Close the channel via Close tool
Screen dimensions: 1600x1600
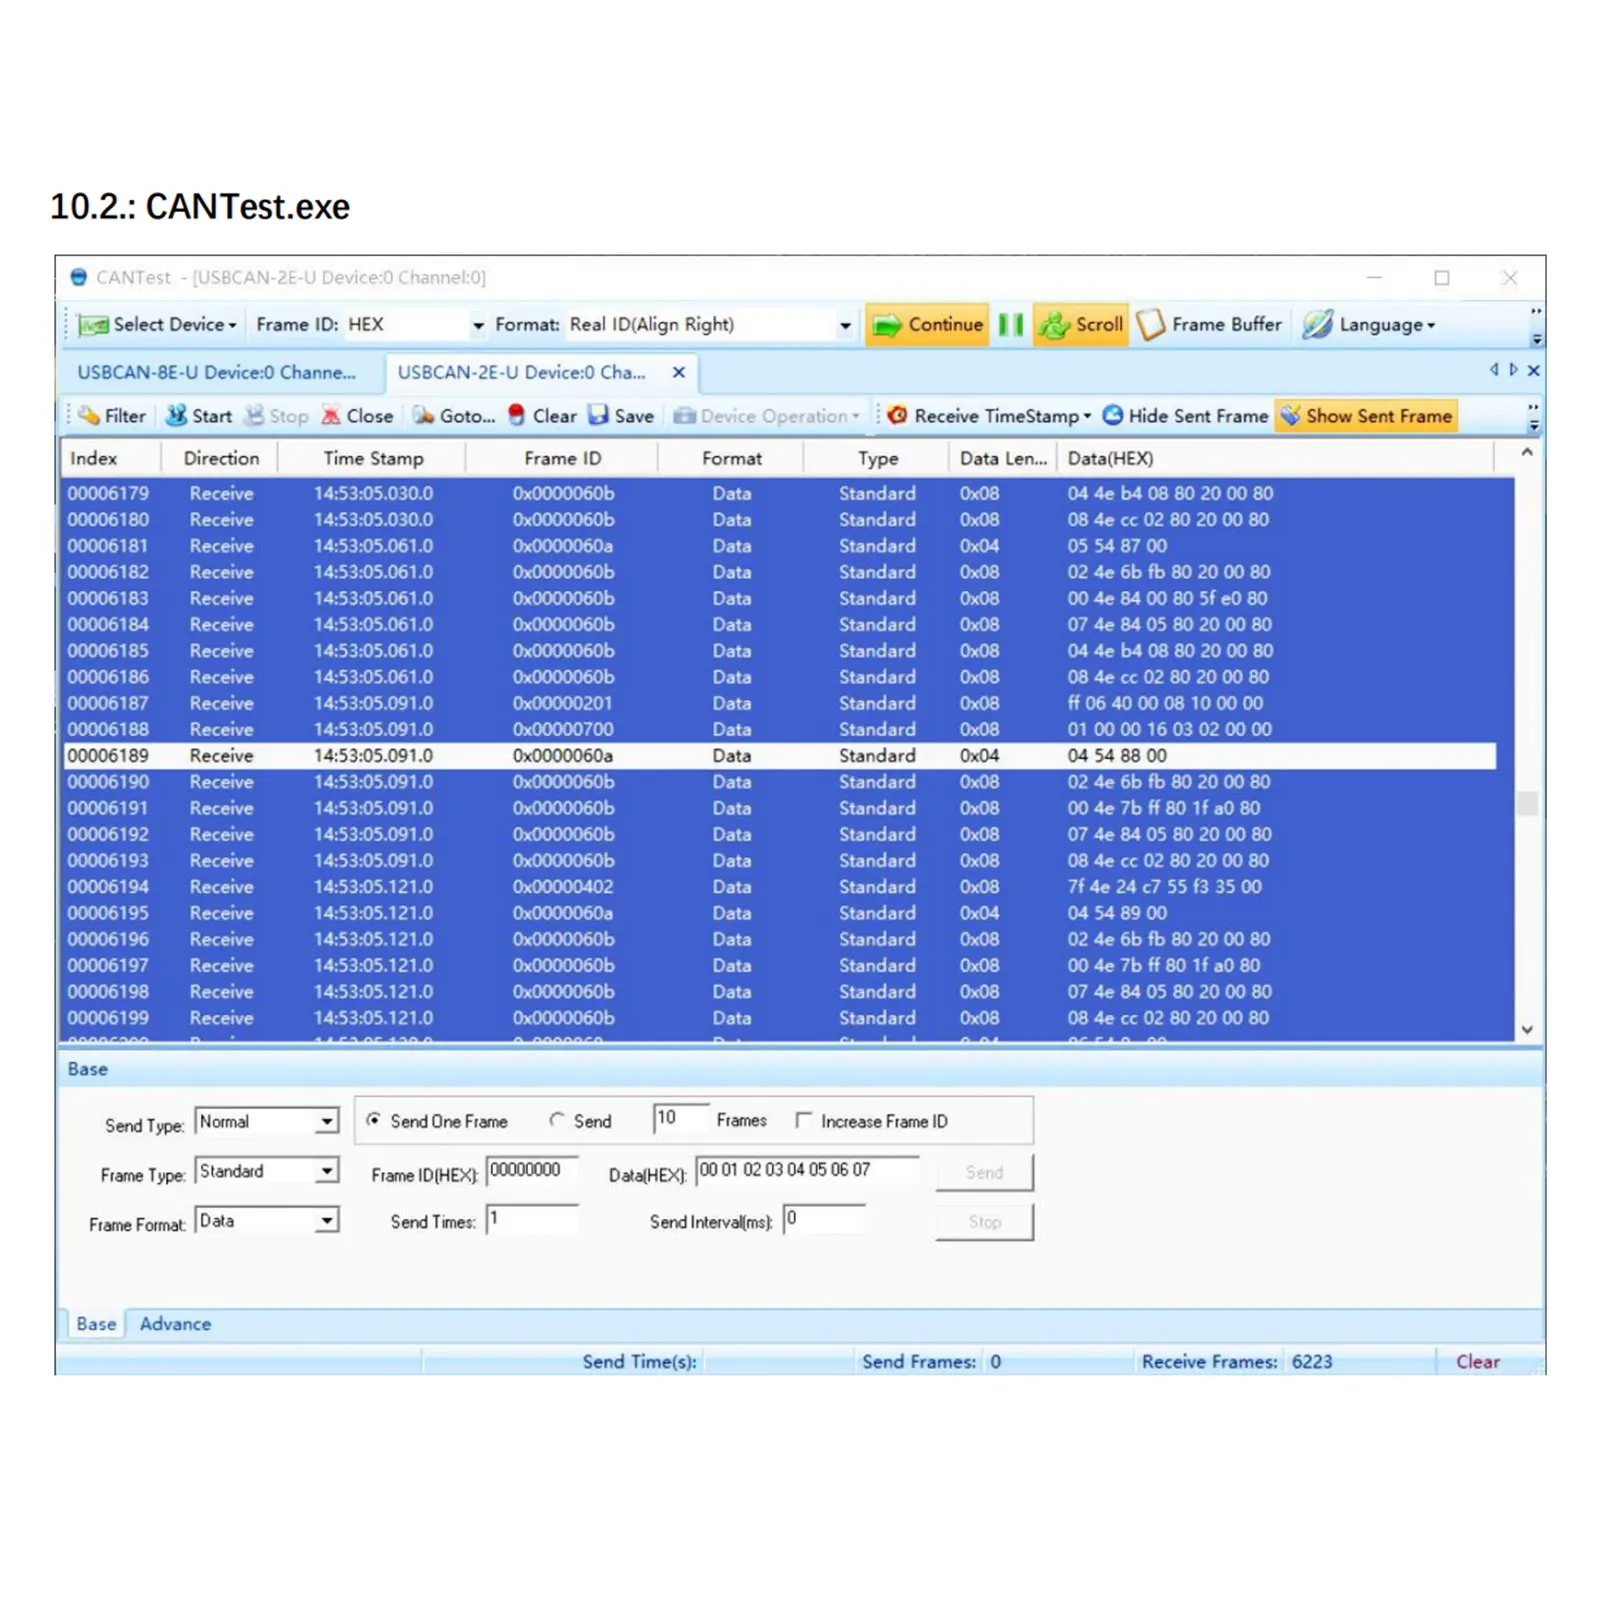point(357,416)
